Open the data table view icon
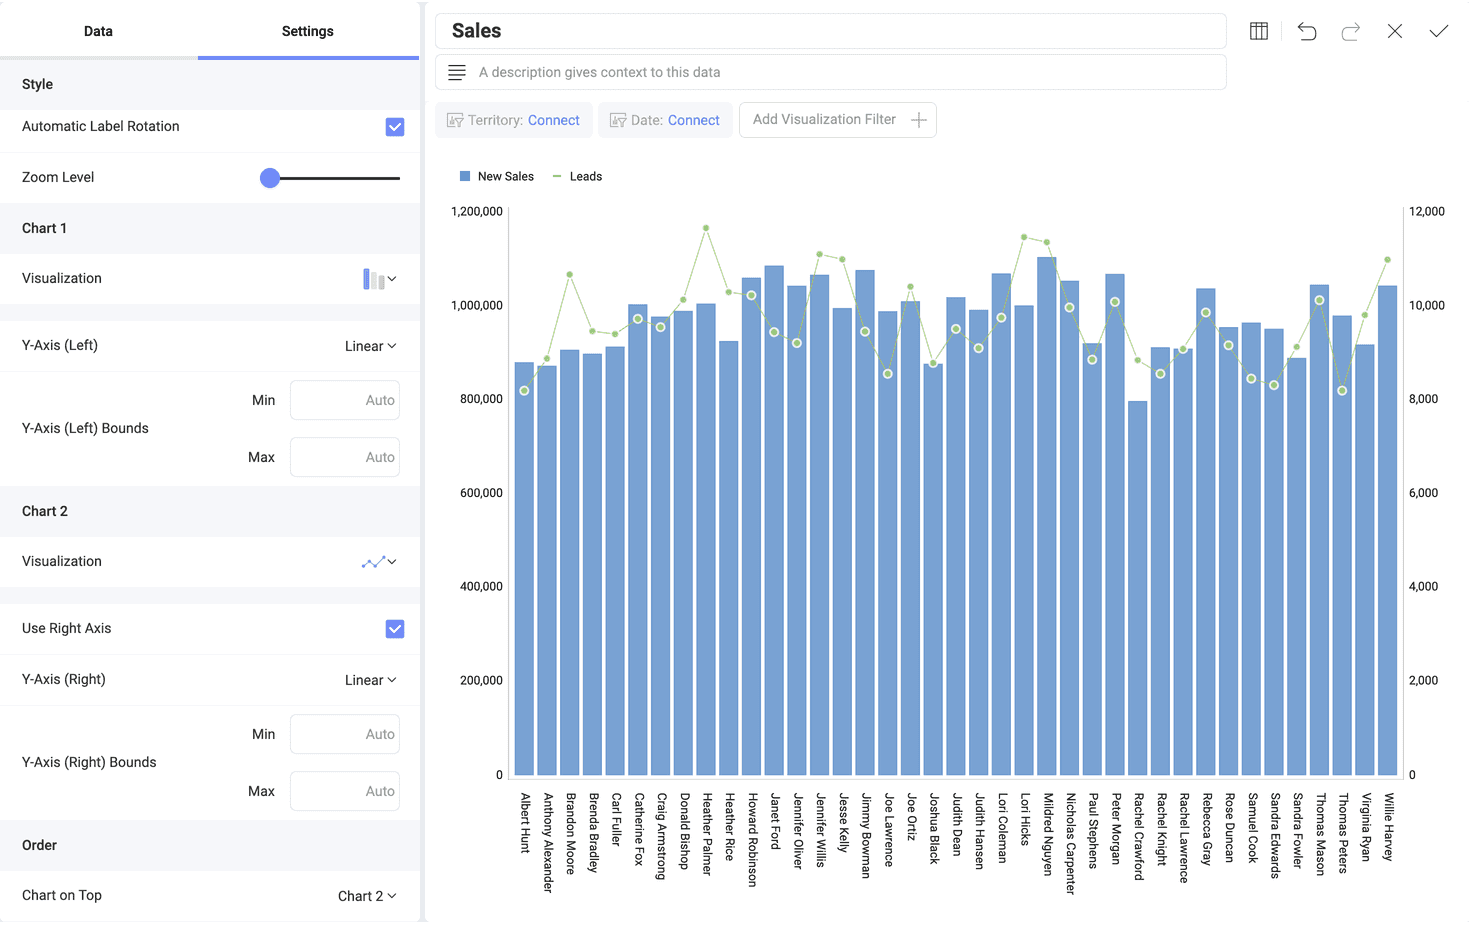The height and width of the screenshot is (938, 1469). tap(1259, 31)
